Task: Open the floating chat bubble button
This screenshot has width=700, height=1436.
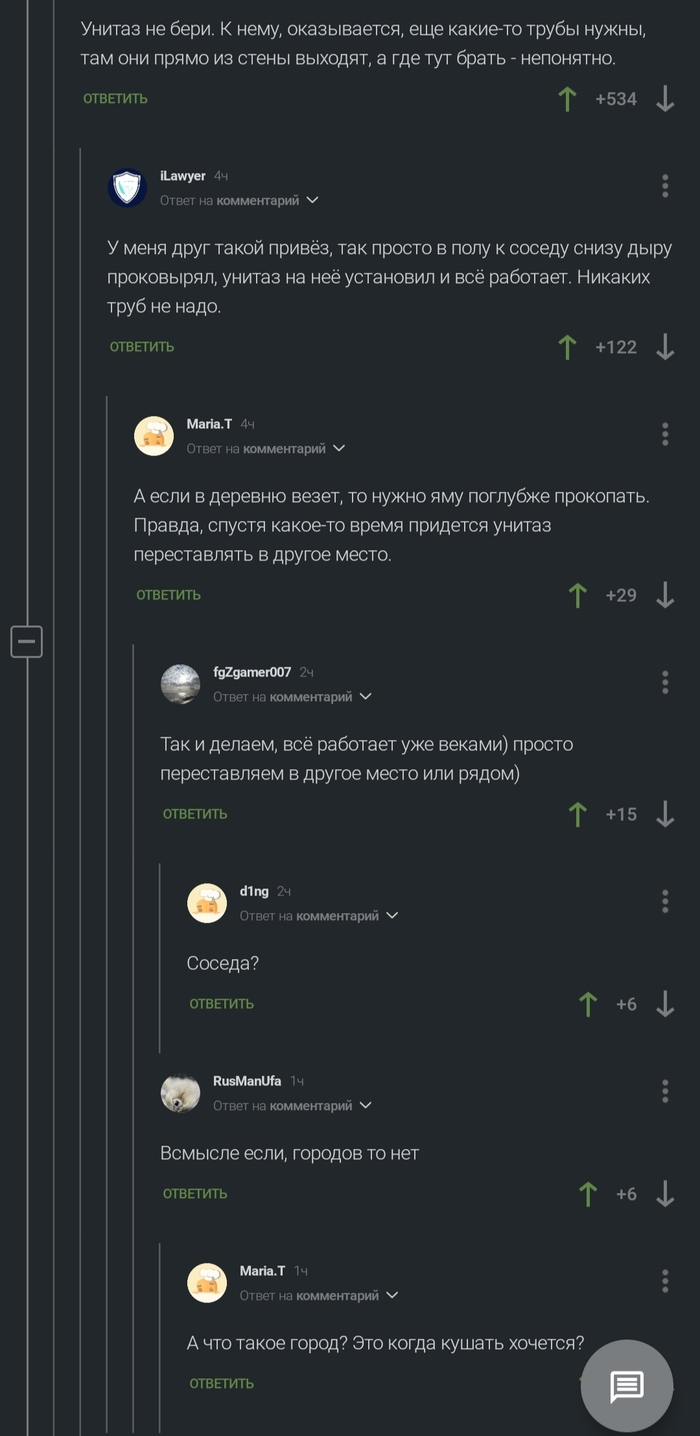Action: [630, 1386]
